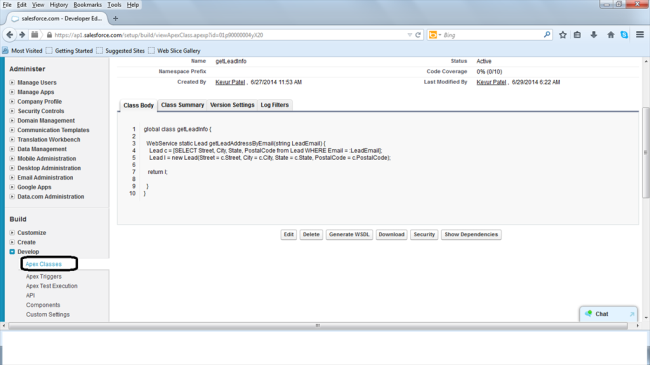Click the vertical page scrollbar

coord(645,153)
